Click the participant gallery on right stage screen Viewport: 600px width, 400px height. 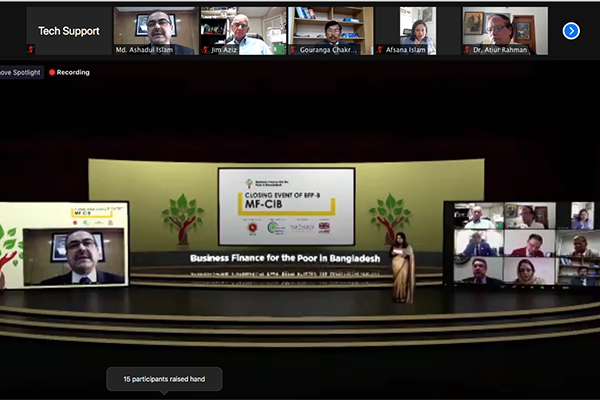pyautogui.click(x=524, y=244)
